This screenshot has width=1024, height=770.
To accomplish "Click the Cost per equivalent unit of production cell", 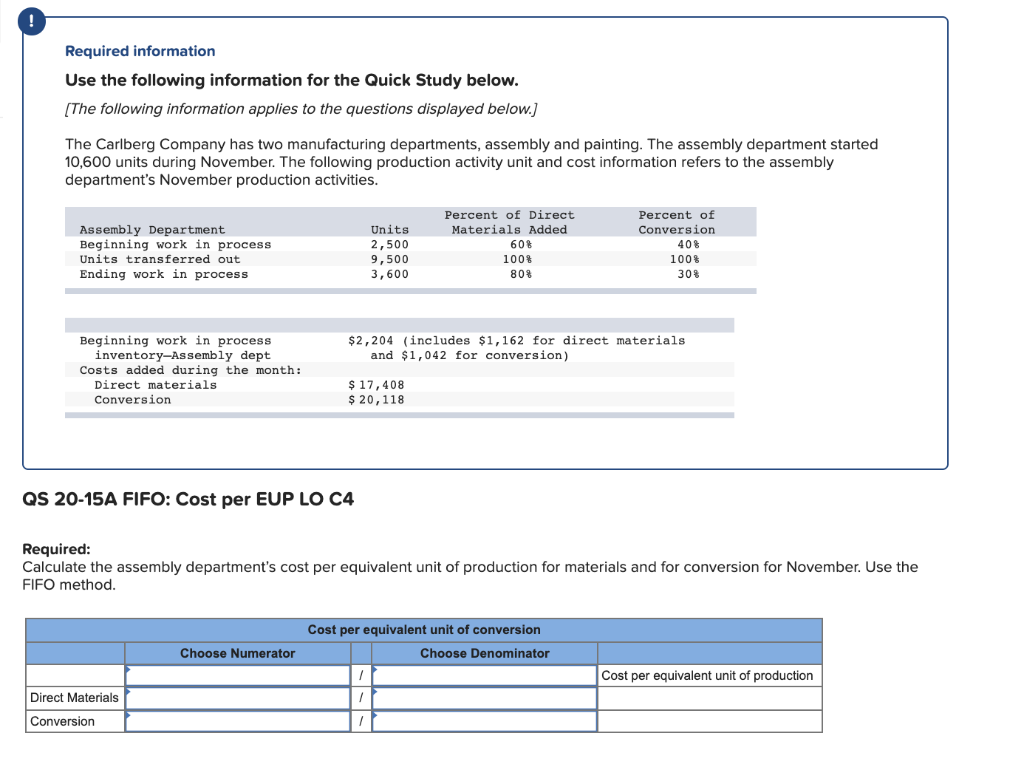I will (x=709, y=675).
